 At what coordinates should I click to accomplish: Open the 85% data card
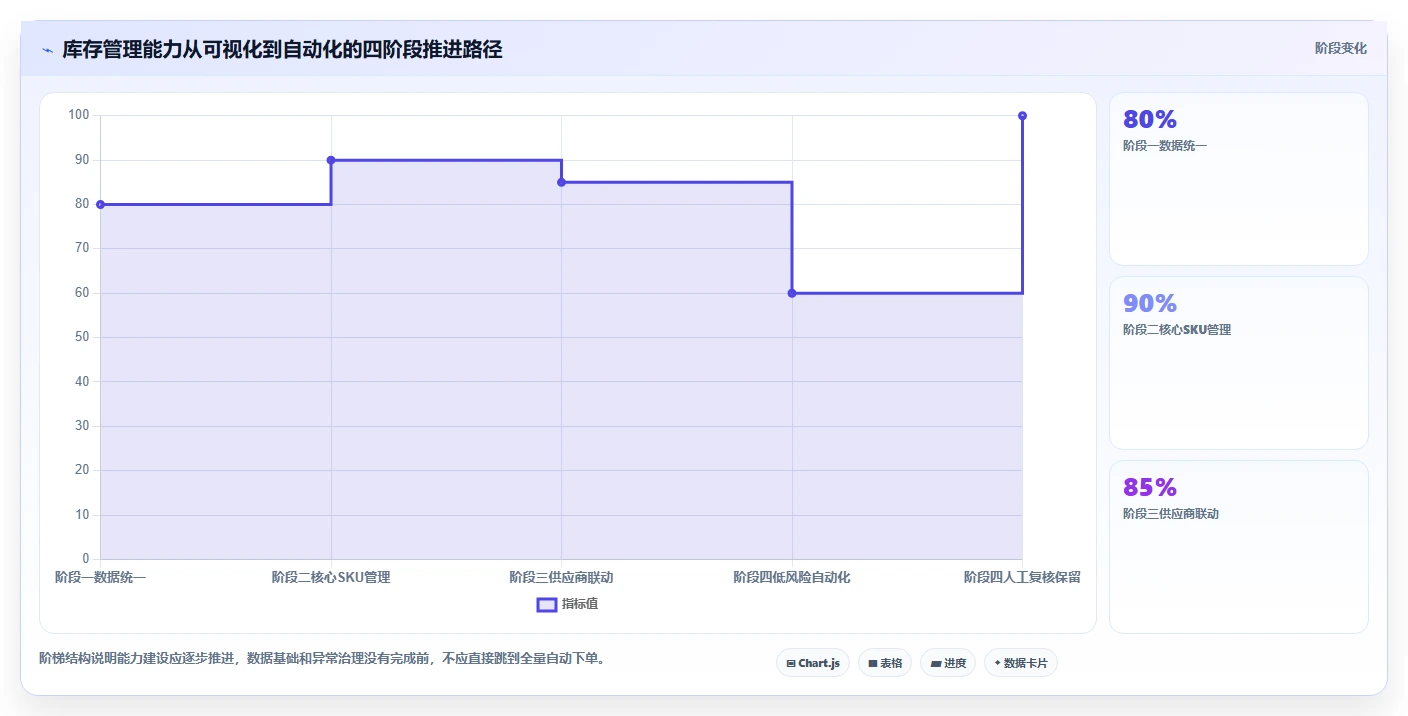(1239, 547)
